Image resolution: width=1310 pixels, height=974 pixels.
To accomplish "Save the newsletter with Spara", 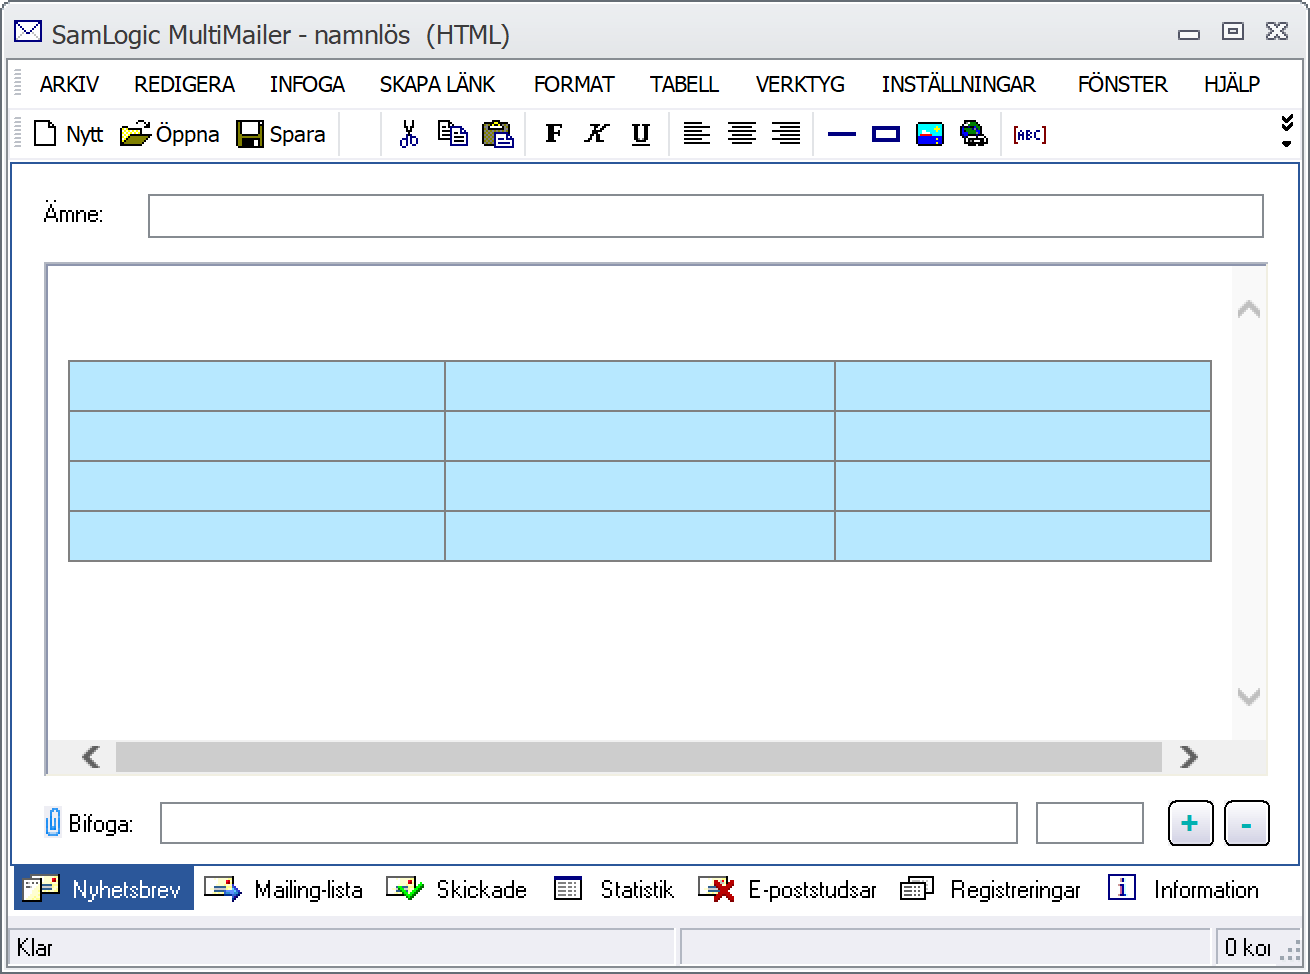I will tap(281, 134).
